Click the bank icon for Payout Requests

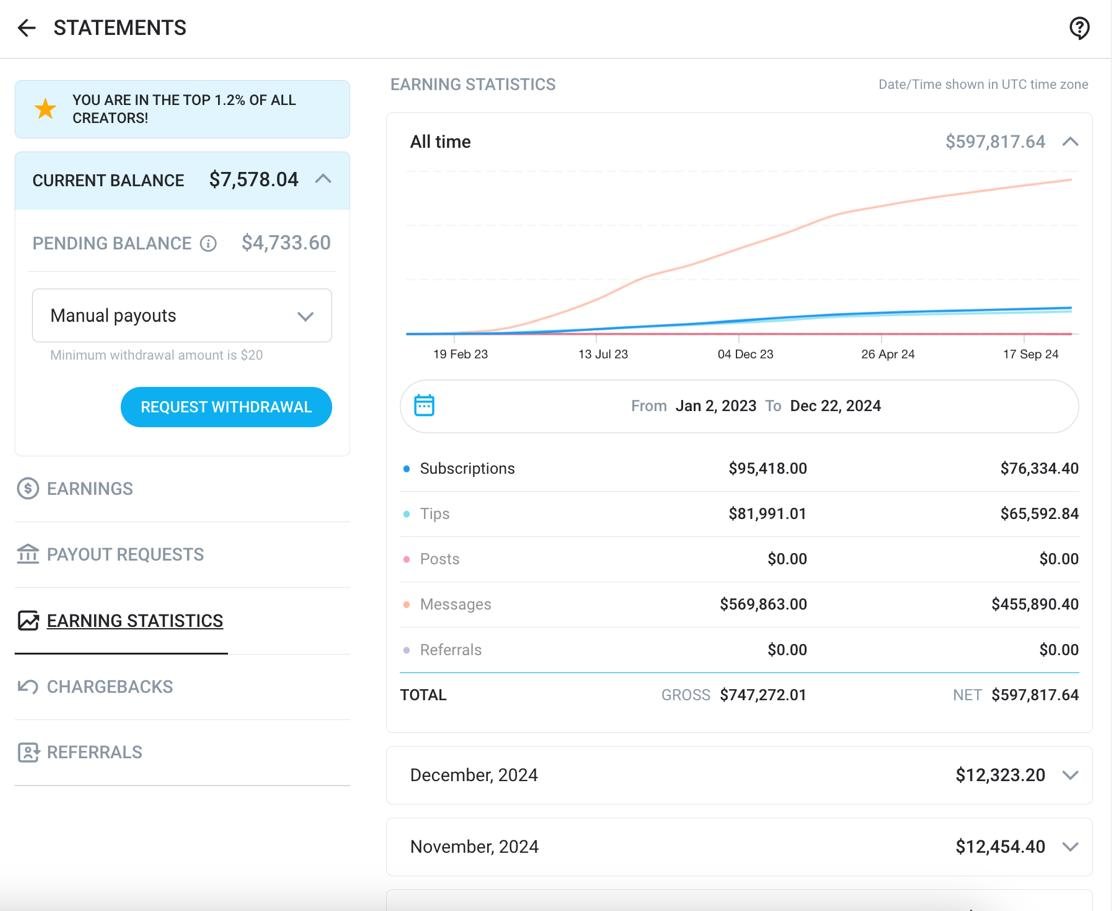point(28,554)
